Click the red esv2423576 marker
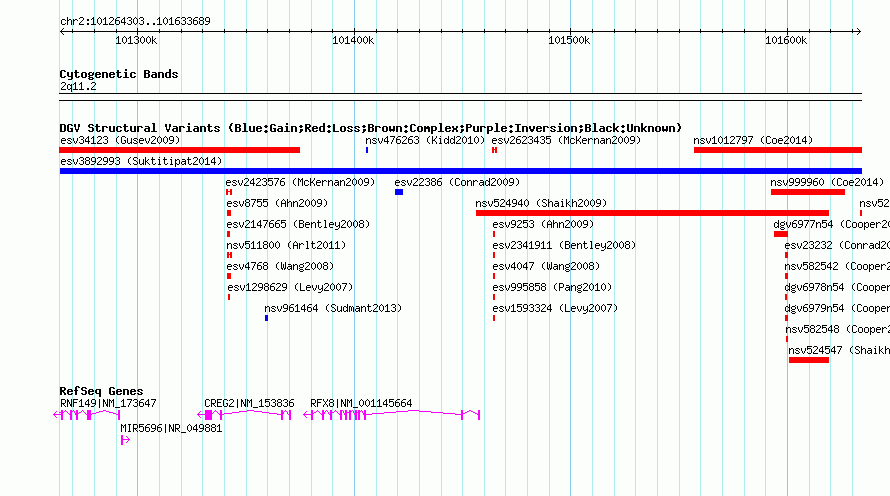This screenshot has width=890, height=496. pos(229,192)
